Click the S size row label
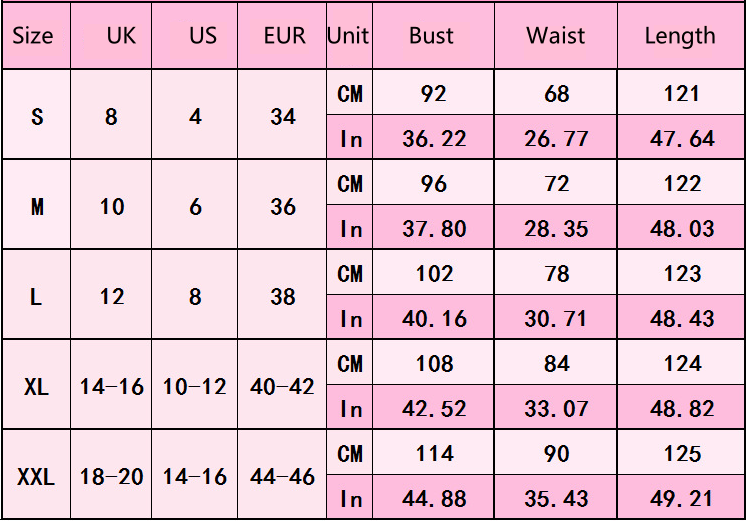Screen dimensions: 748x521 click(x=37, y=116)
